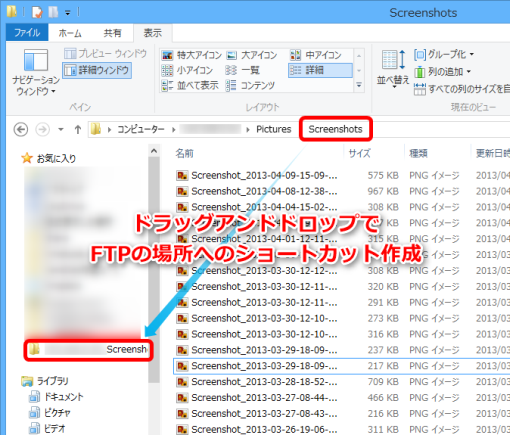Screen dimensions: 510x435
Task: Select file Screenshot_2013-03-28-18-52
Action: (264, 382)
